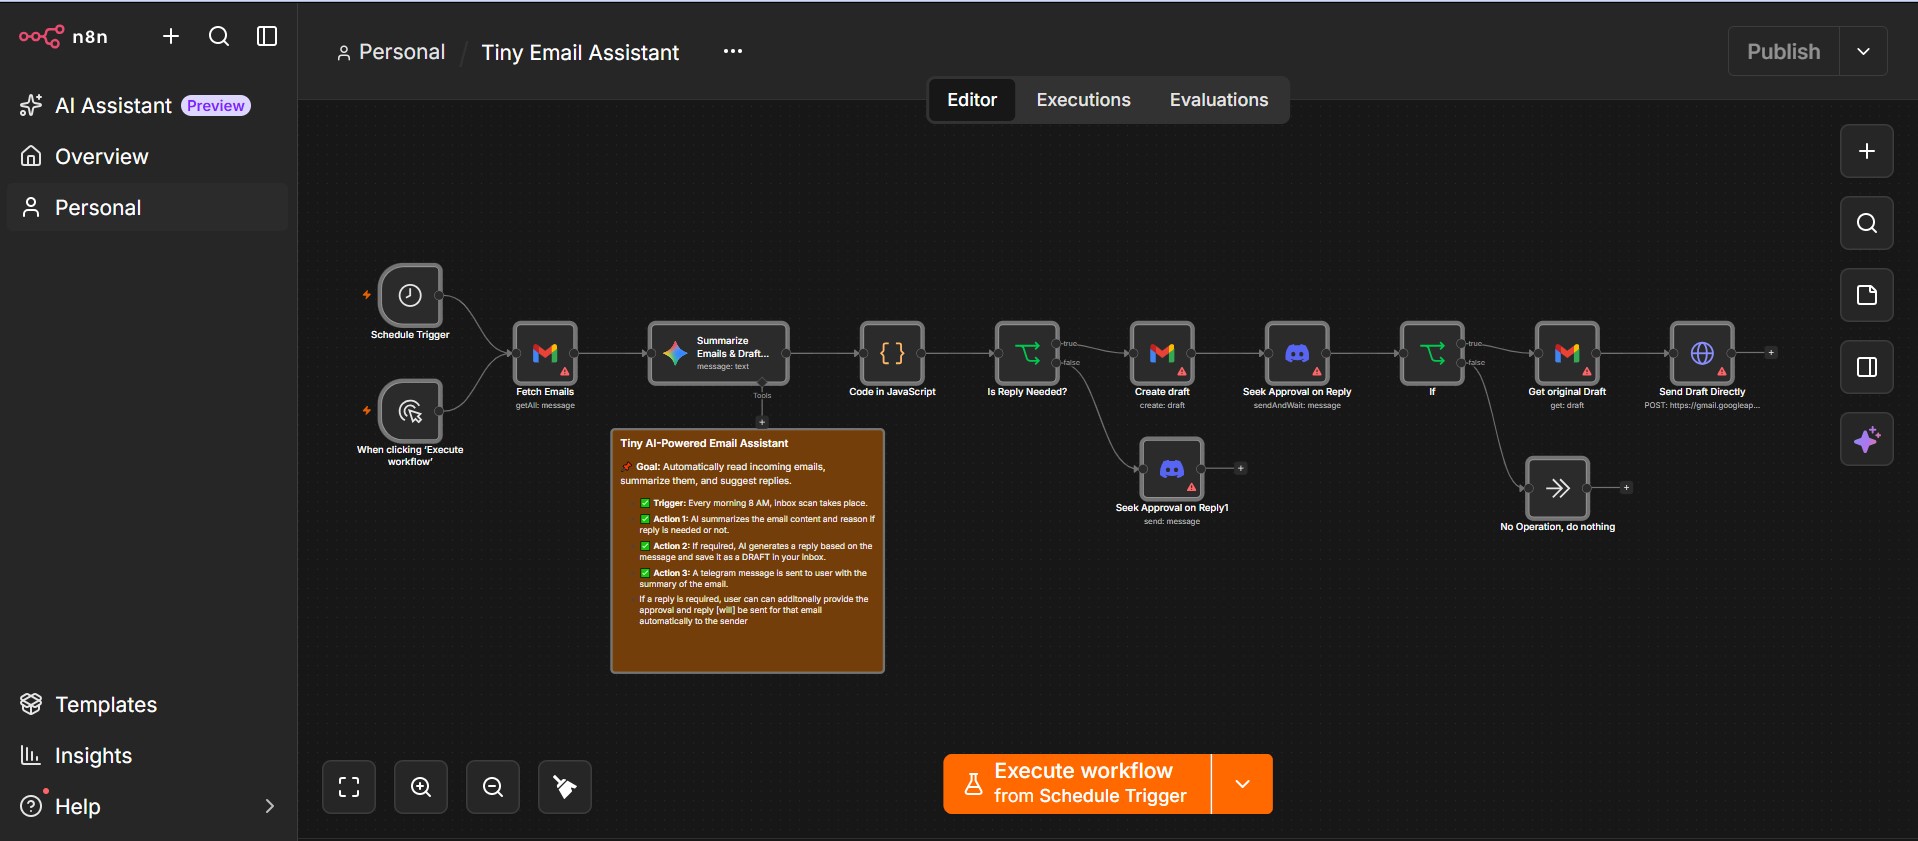This screenshot has width=1918, height=841.
Task: Click Personal breadcrumb link
Action: (391, 52)
